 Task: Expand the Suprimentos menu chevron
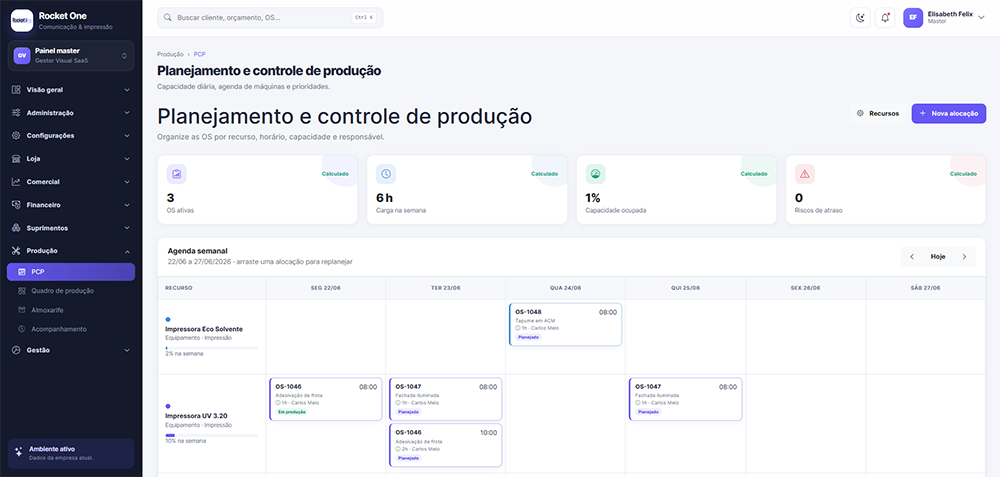coord(127,228)
